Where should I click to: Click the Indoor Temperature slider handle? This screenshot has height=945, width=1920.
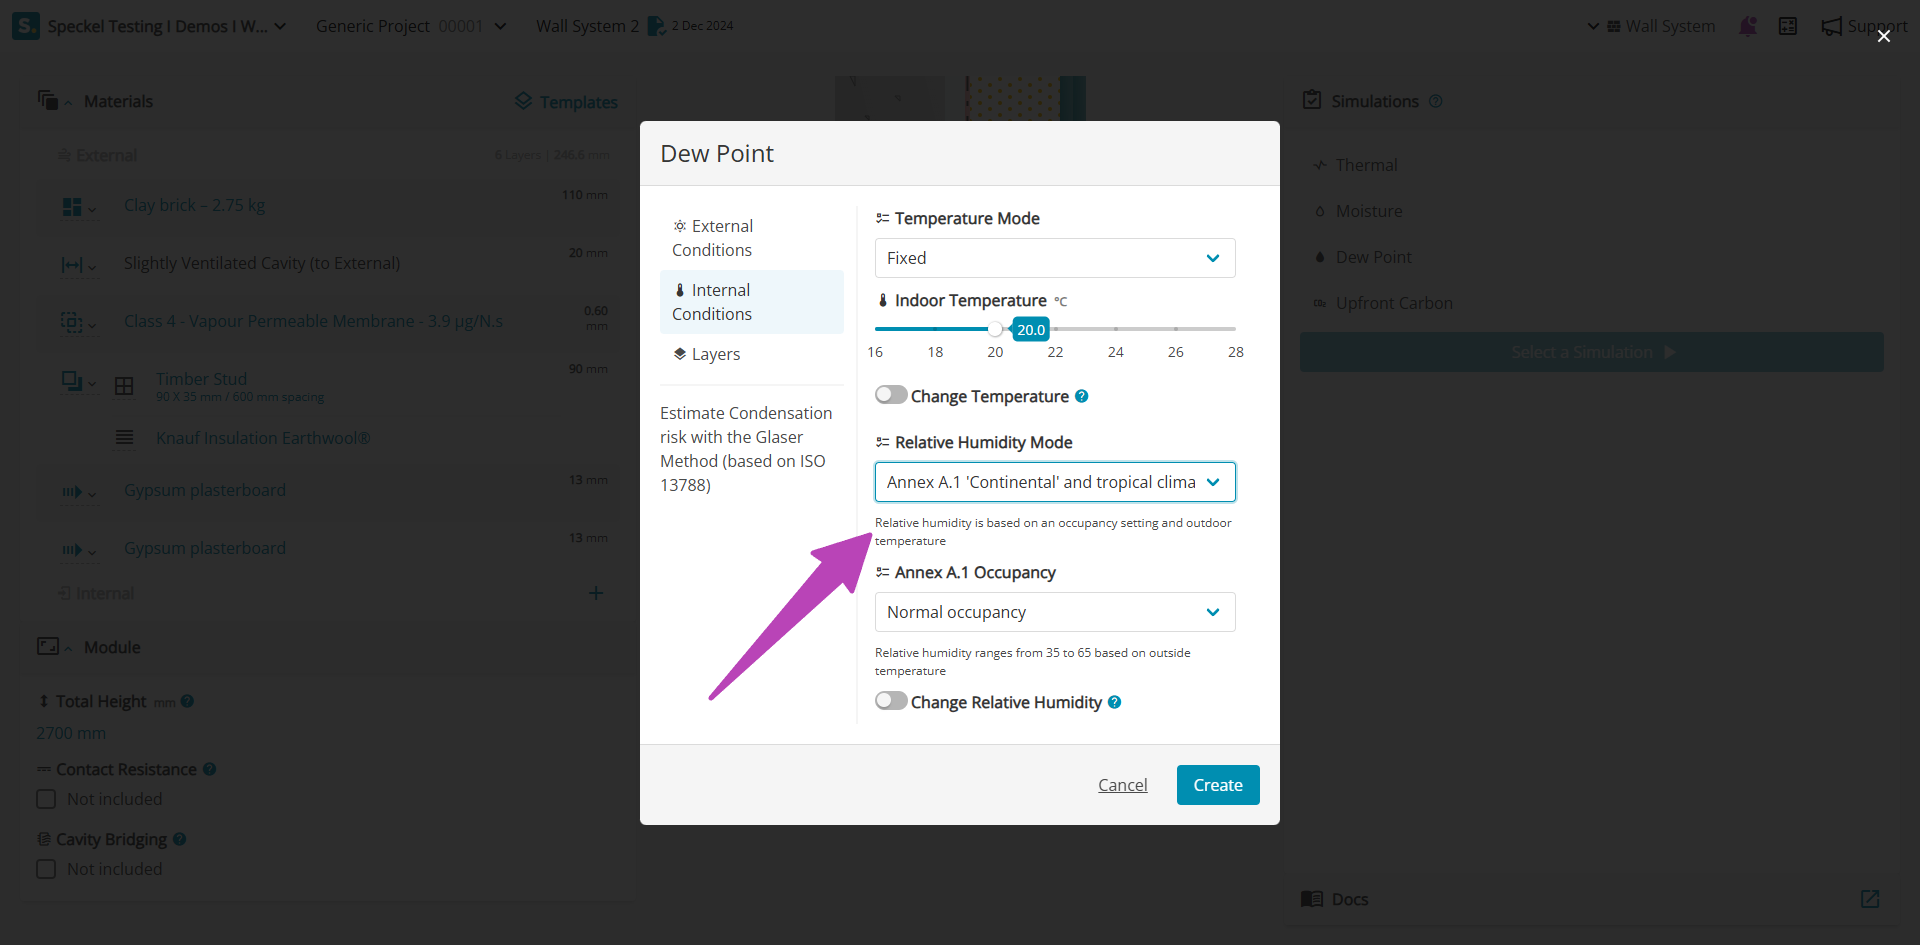pyautogui.click(x=995, y=329)
